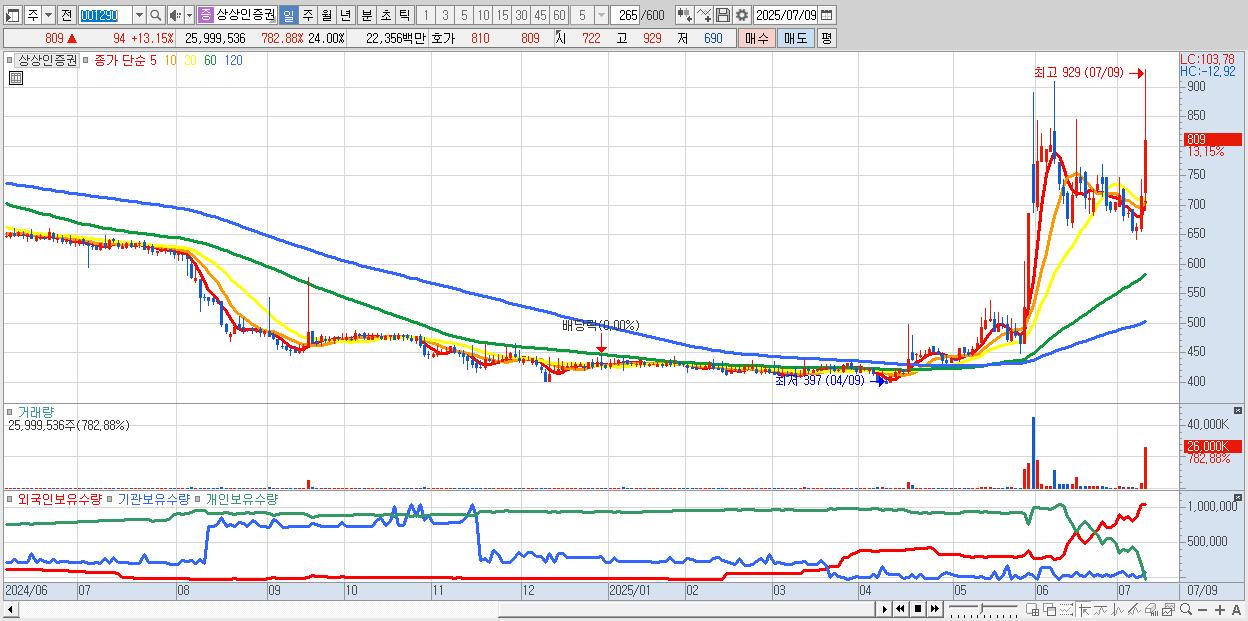
Task: Click the stock code field 001290
Action: click(105, 15)
